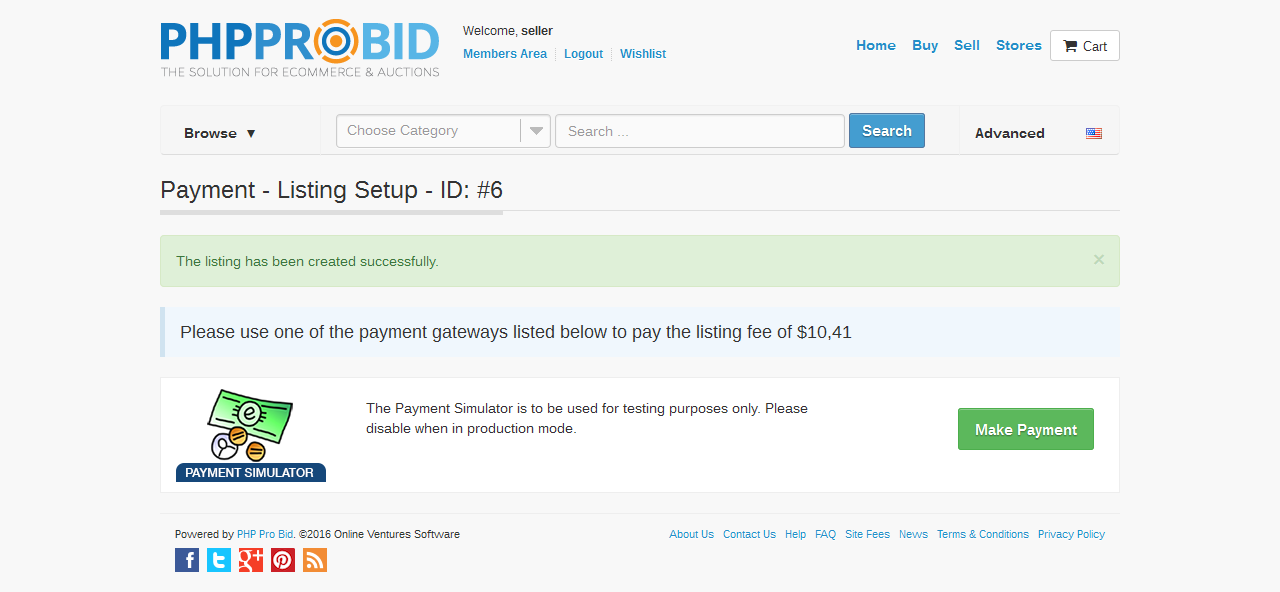Viewport: 1280px width, 592px height.
Task: Click the Twitter social icon
Action: [219, 560]
